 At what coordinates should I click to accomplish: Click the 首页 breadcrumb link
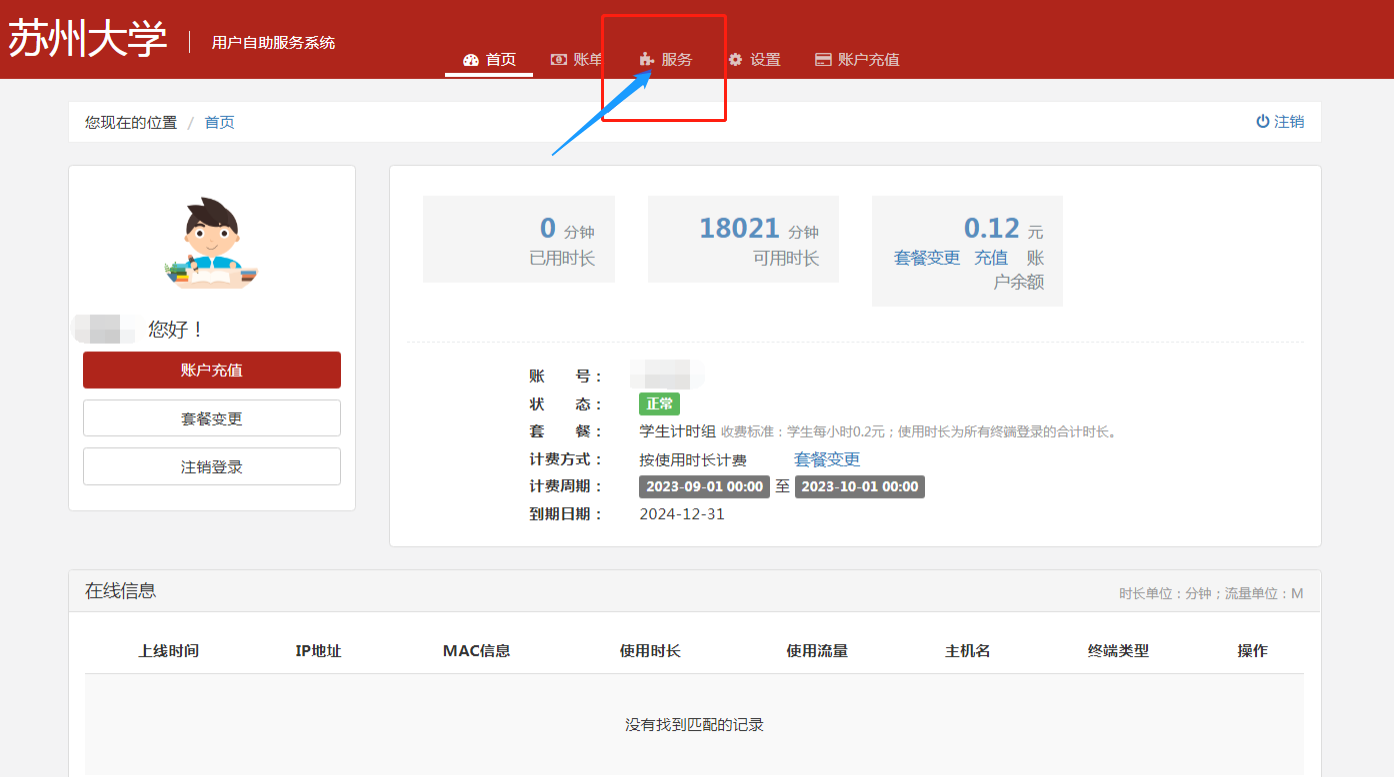219,123
